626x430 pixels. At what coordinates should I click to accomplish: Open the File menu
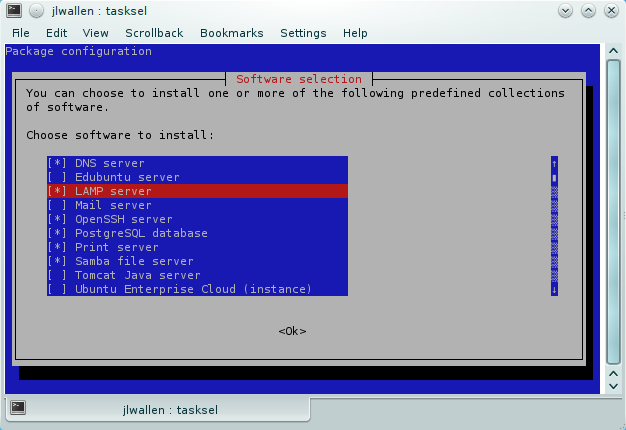tap(21, 33)
